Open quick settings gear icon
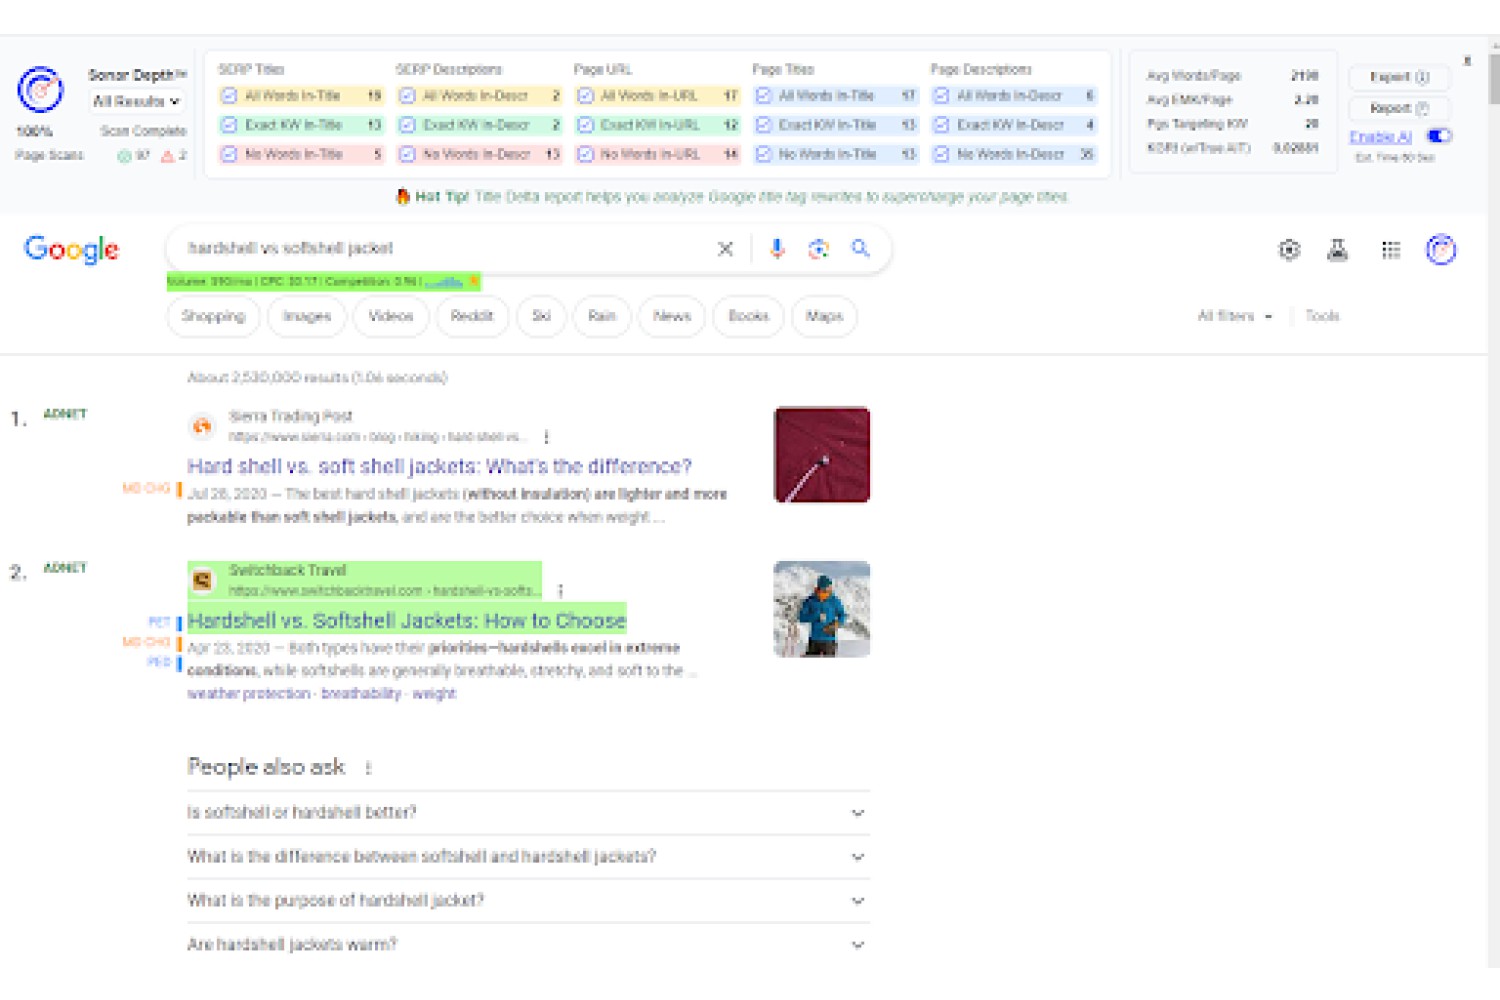This screenshot has width=1500, height=1000. [x=1290, y=250]
